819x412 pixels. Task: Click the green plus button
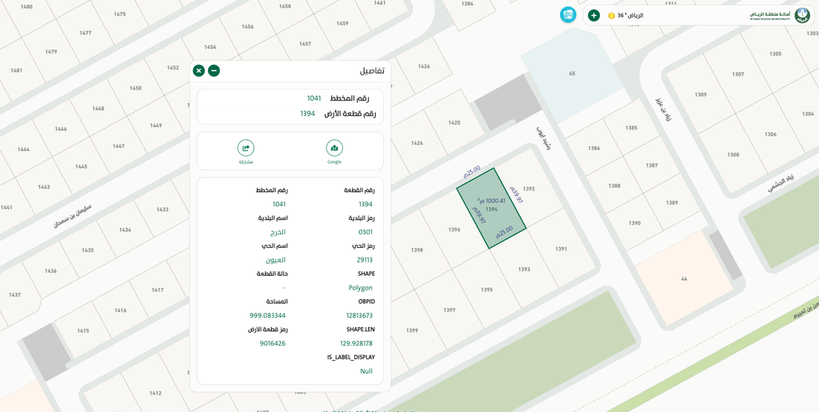click(x=594, y=15)
